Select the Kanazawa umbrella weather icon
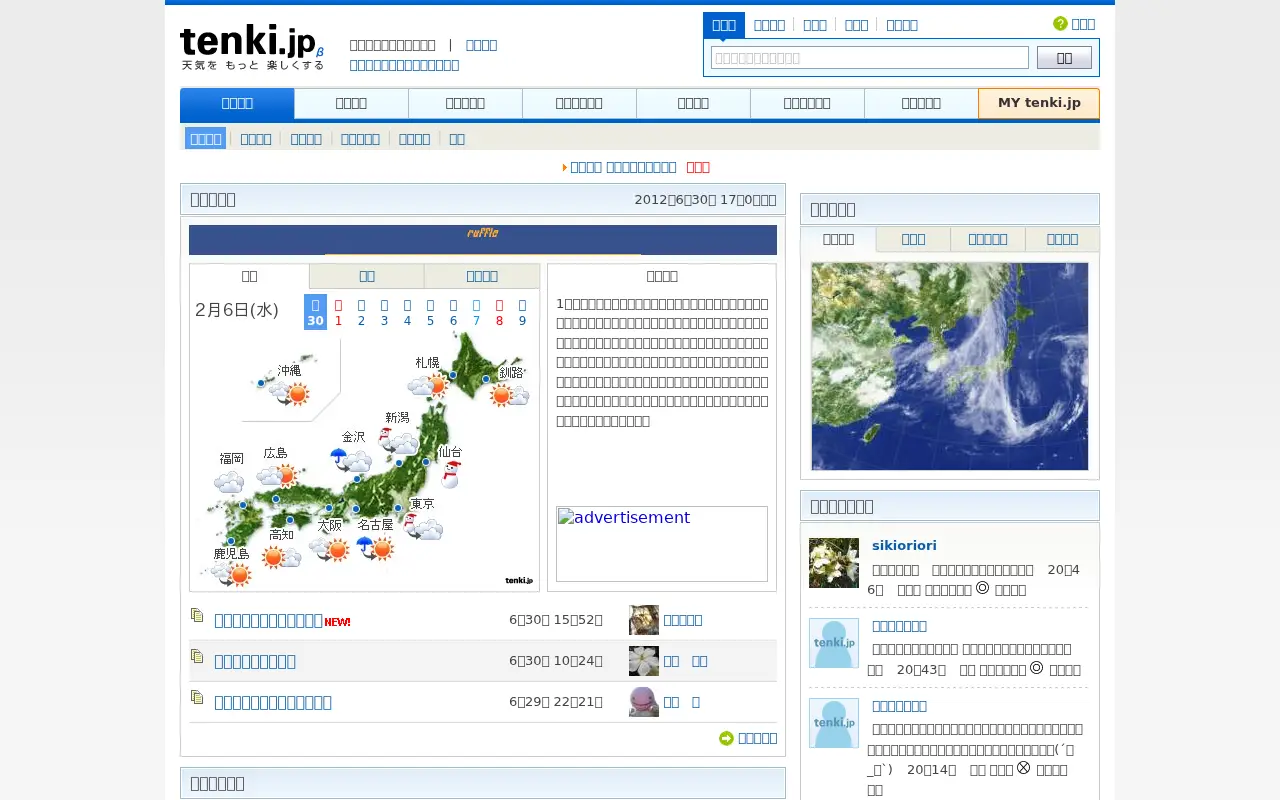The height and width of the screenshot is (800, 1280). 351,460
